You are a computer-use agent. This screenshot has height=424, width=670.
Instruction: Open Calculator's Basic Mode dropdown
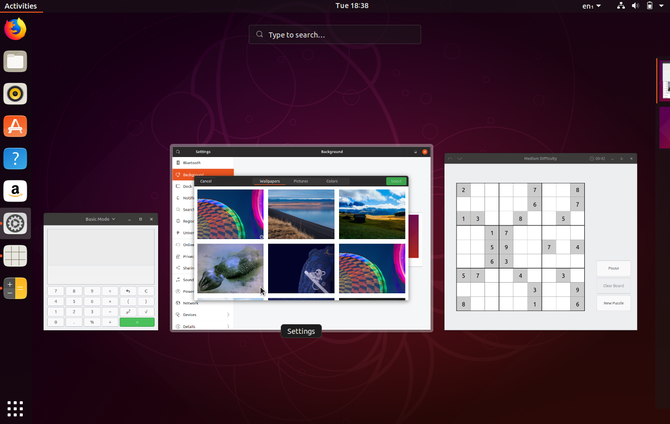[100, 219]
